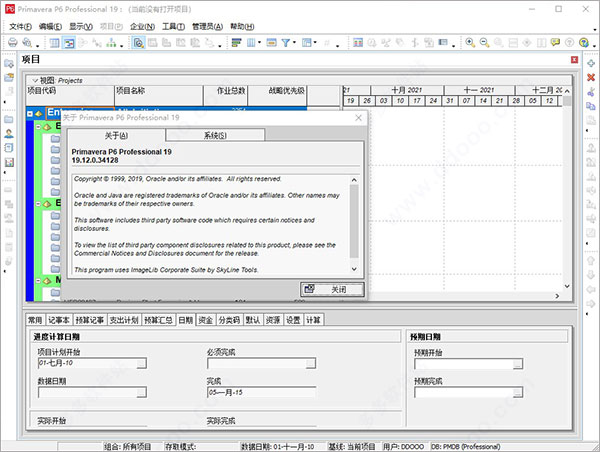This screenshot has height=452, width=600.
Task: Select the 关于(A) tab in About dialog
Action: coord(116,135)
